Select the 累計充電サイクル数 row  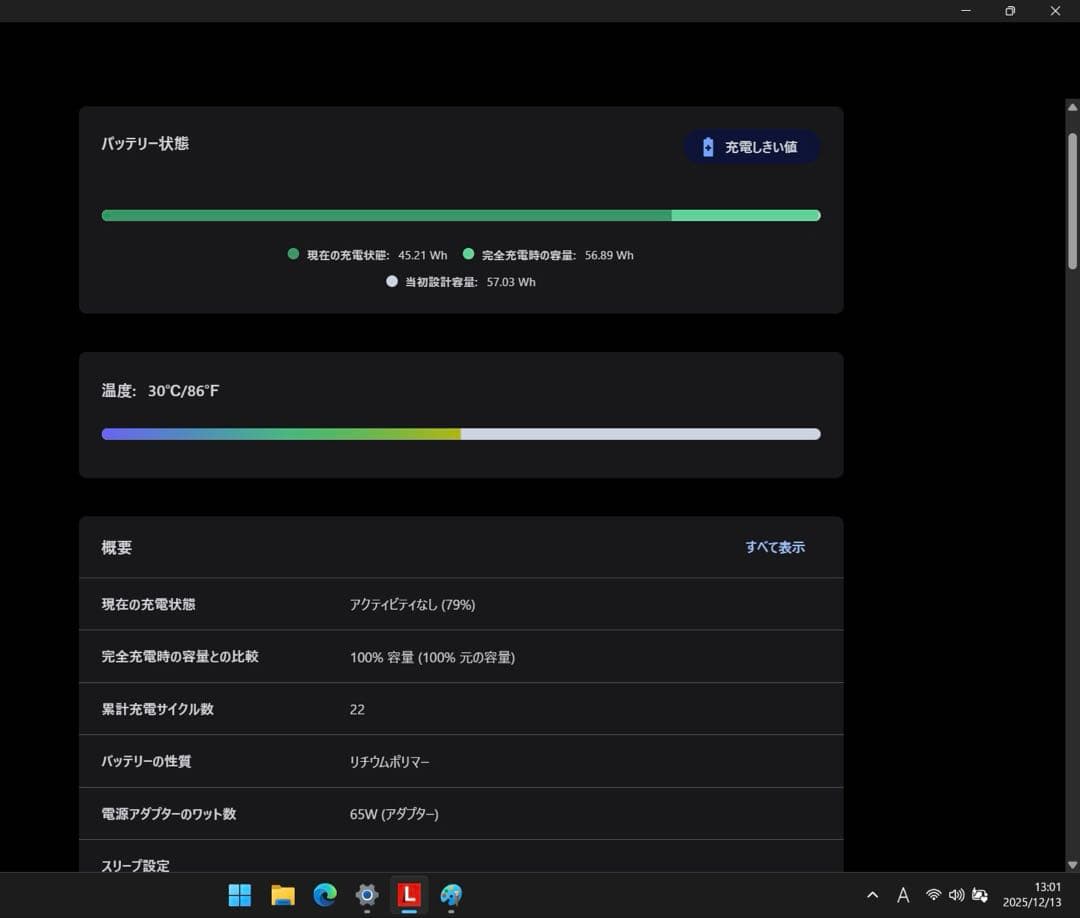pos(460,709)
